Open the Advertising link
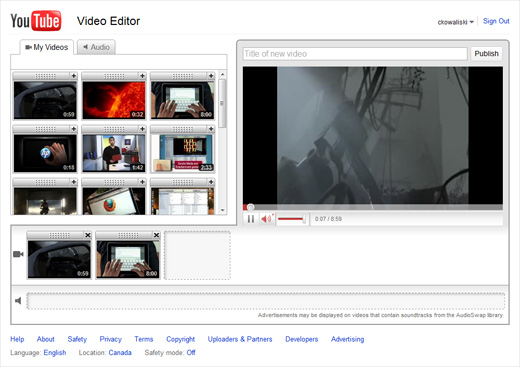This screenshot has height=367, width=520. click(347, 339)
